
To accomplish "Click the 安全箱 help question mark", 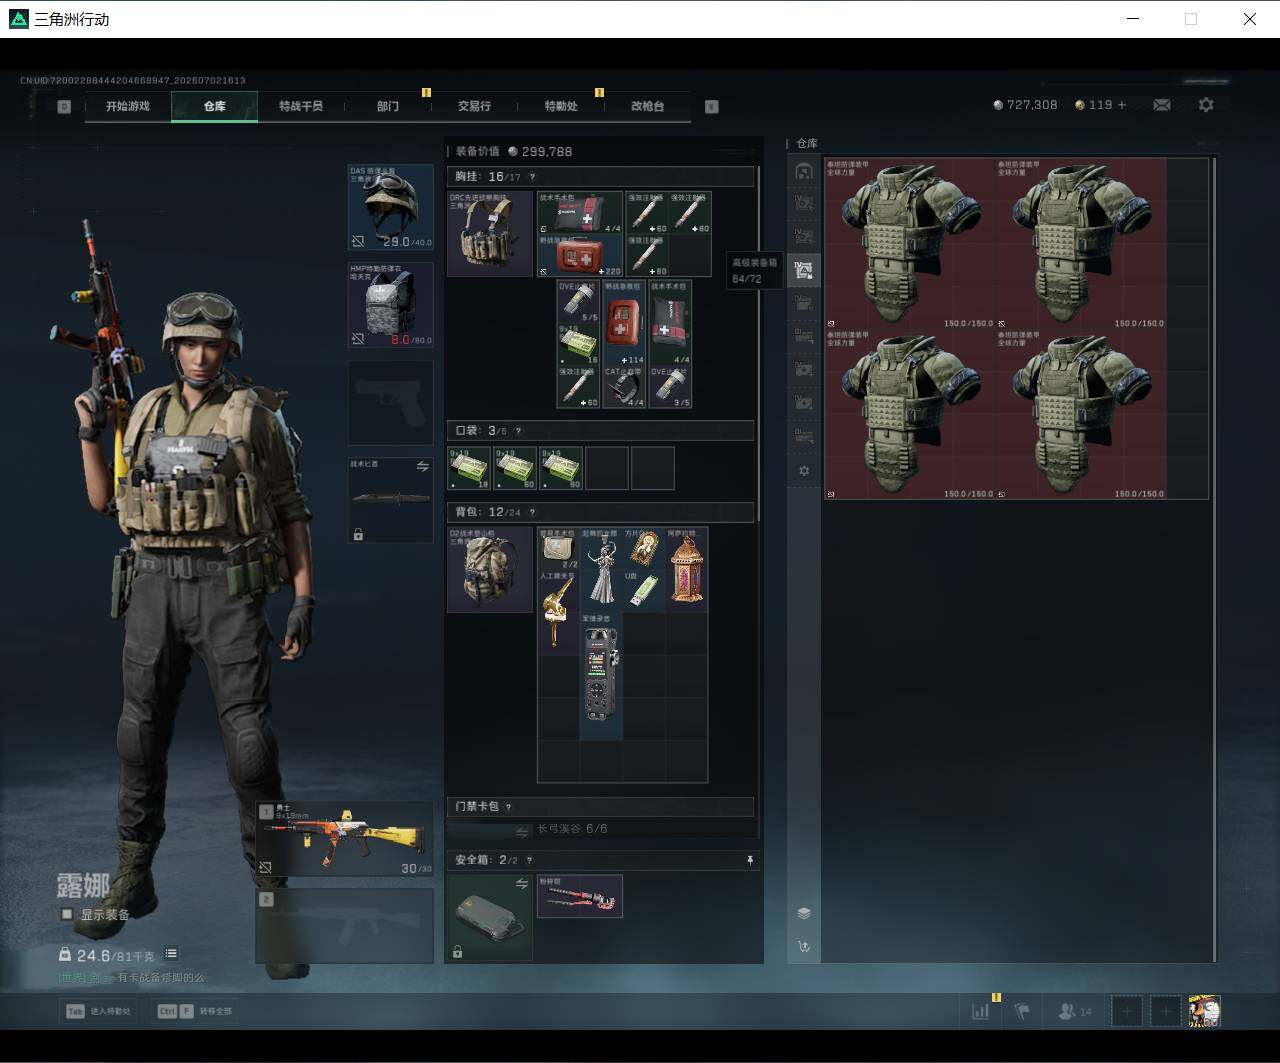I will [529, 860].
